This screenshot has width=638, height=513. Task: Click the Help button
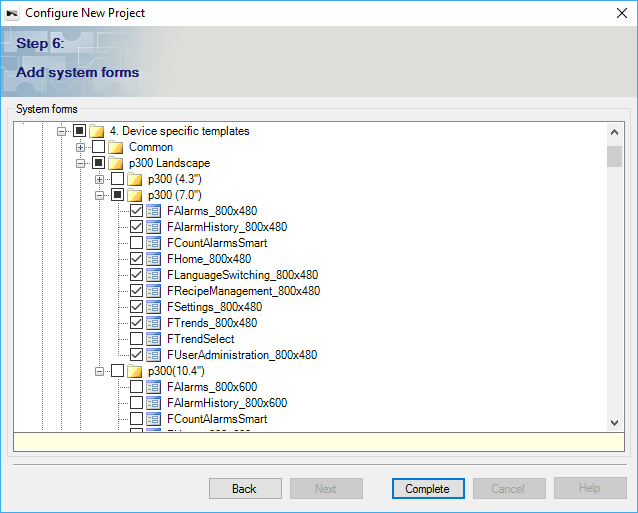(590, 488)
